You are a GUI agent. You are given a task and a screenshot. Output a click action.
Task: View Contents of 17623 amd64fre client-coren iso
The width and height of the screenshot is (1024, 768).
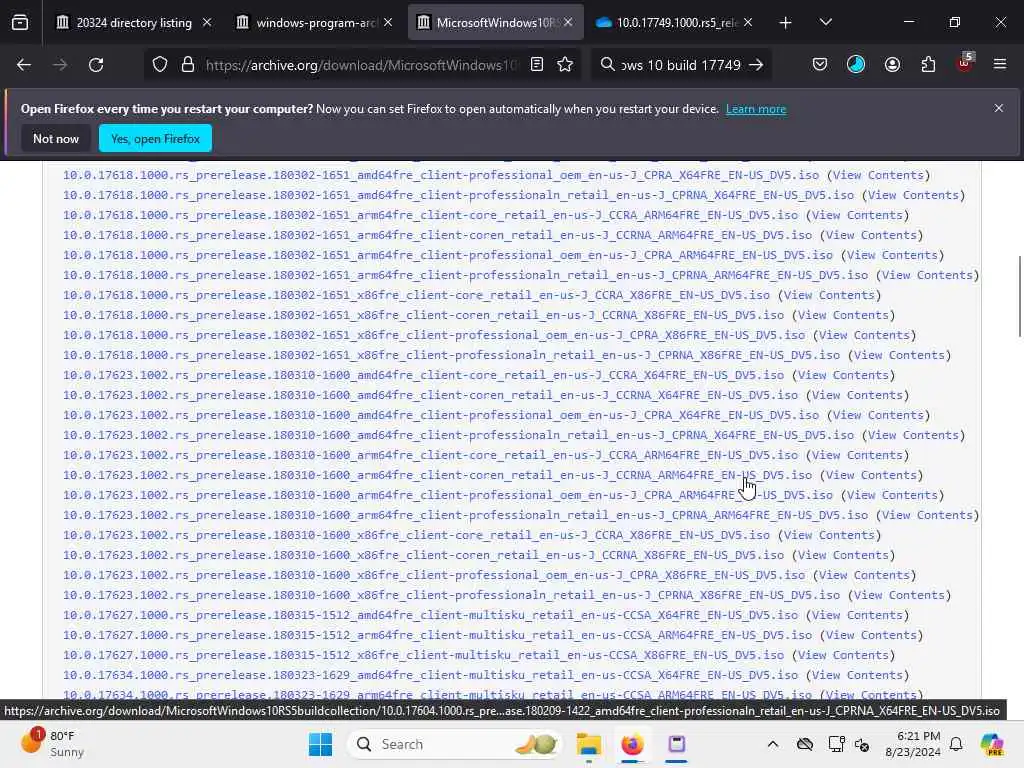coord(857,395)
